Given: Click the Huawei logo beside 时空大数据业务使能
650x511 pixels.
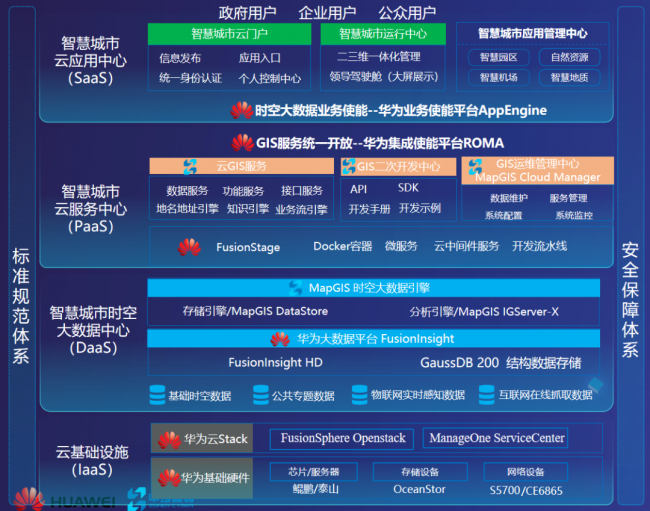Looking at the screenshot, I should tap(241, 110).
